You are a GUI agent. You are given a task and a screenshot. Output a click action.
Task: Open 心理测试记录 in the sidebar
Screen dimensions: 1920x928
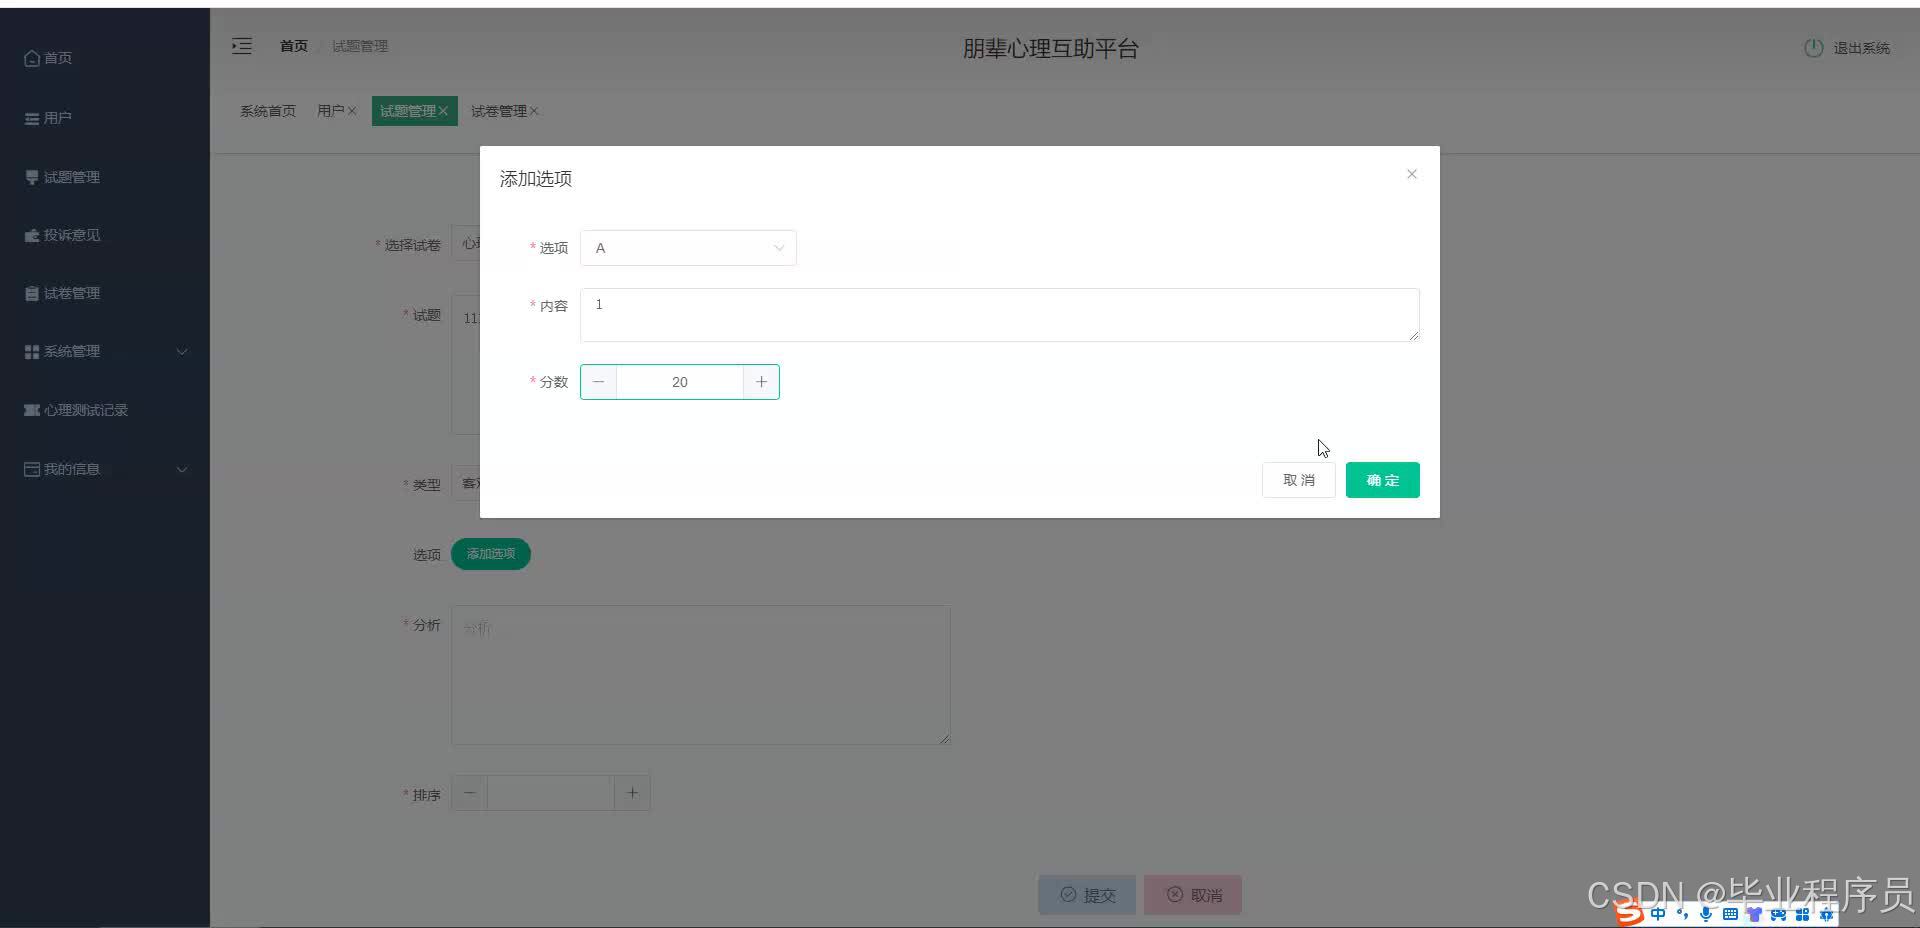click(76, 410)
